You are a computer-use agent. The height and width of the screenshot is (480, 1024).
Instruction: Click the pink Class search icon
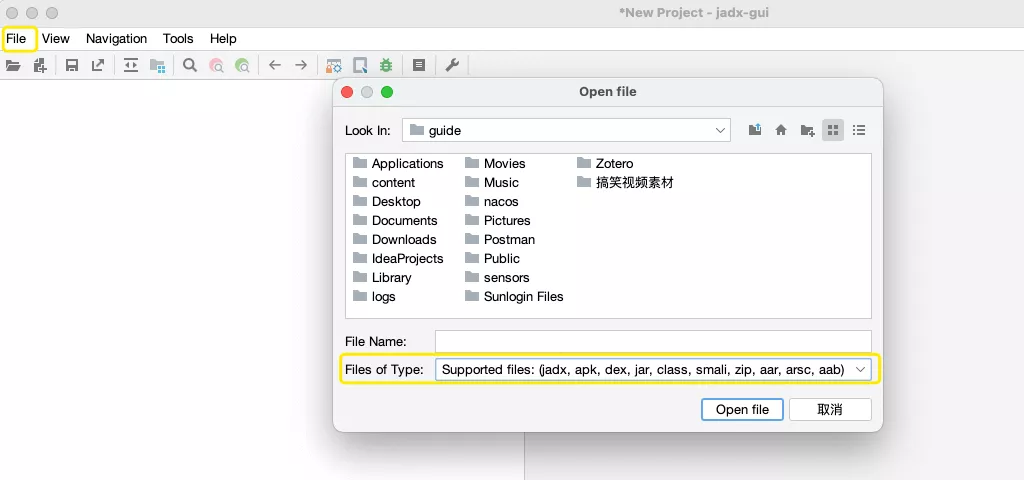216,65
